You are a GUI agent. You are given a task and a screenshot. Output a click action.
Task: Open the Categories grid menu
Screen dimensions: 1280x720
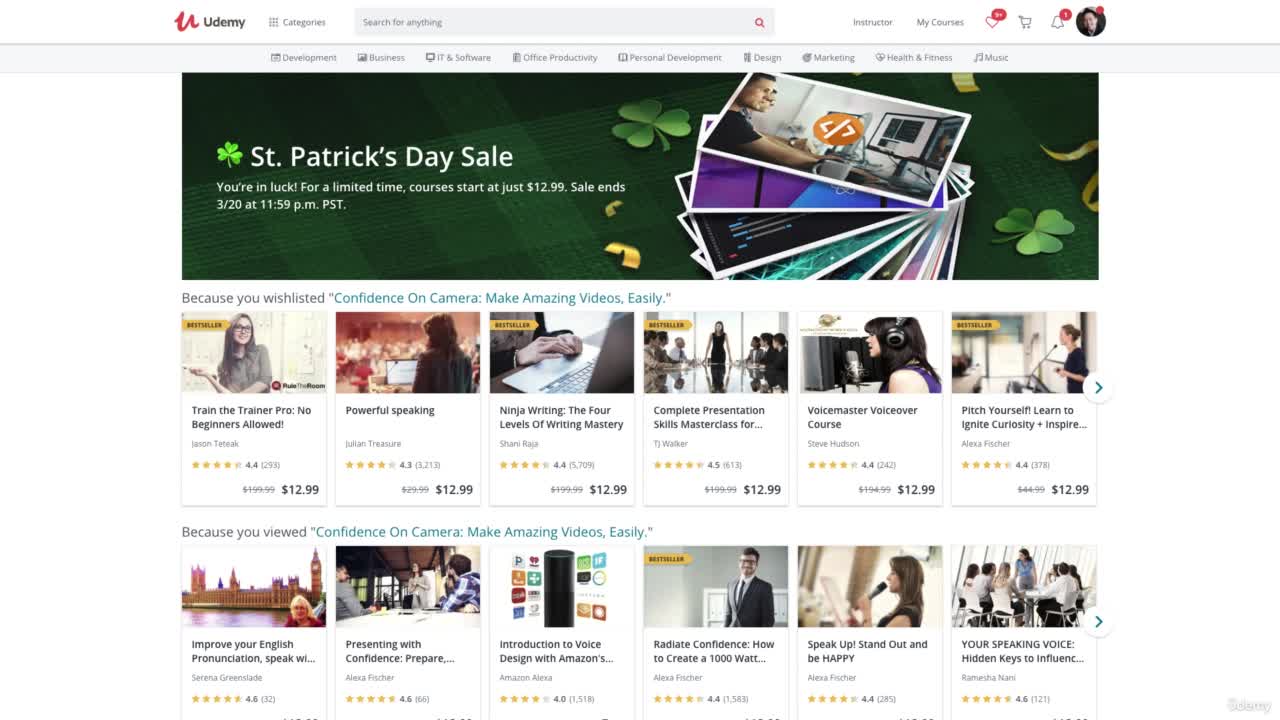point(297,22)
